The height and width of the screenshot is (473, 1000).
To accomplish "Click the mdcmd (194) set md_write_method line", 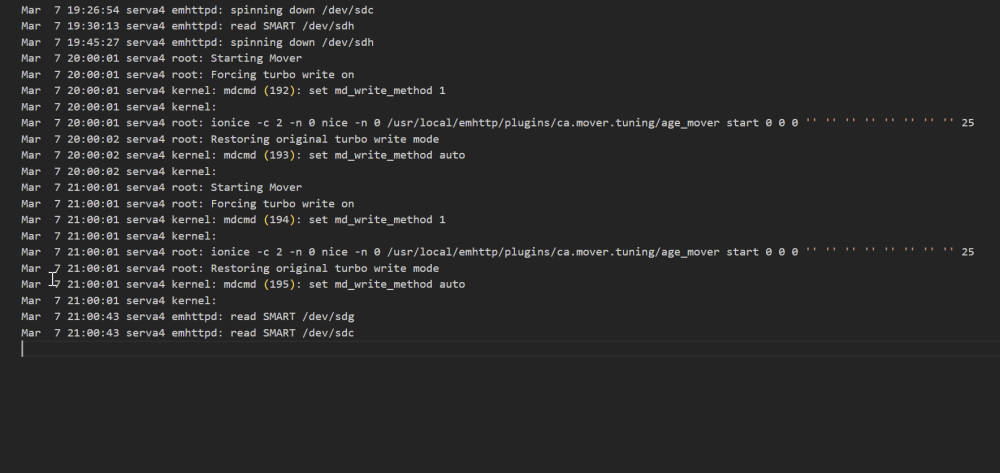I will [x=233, y=220].
